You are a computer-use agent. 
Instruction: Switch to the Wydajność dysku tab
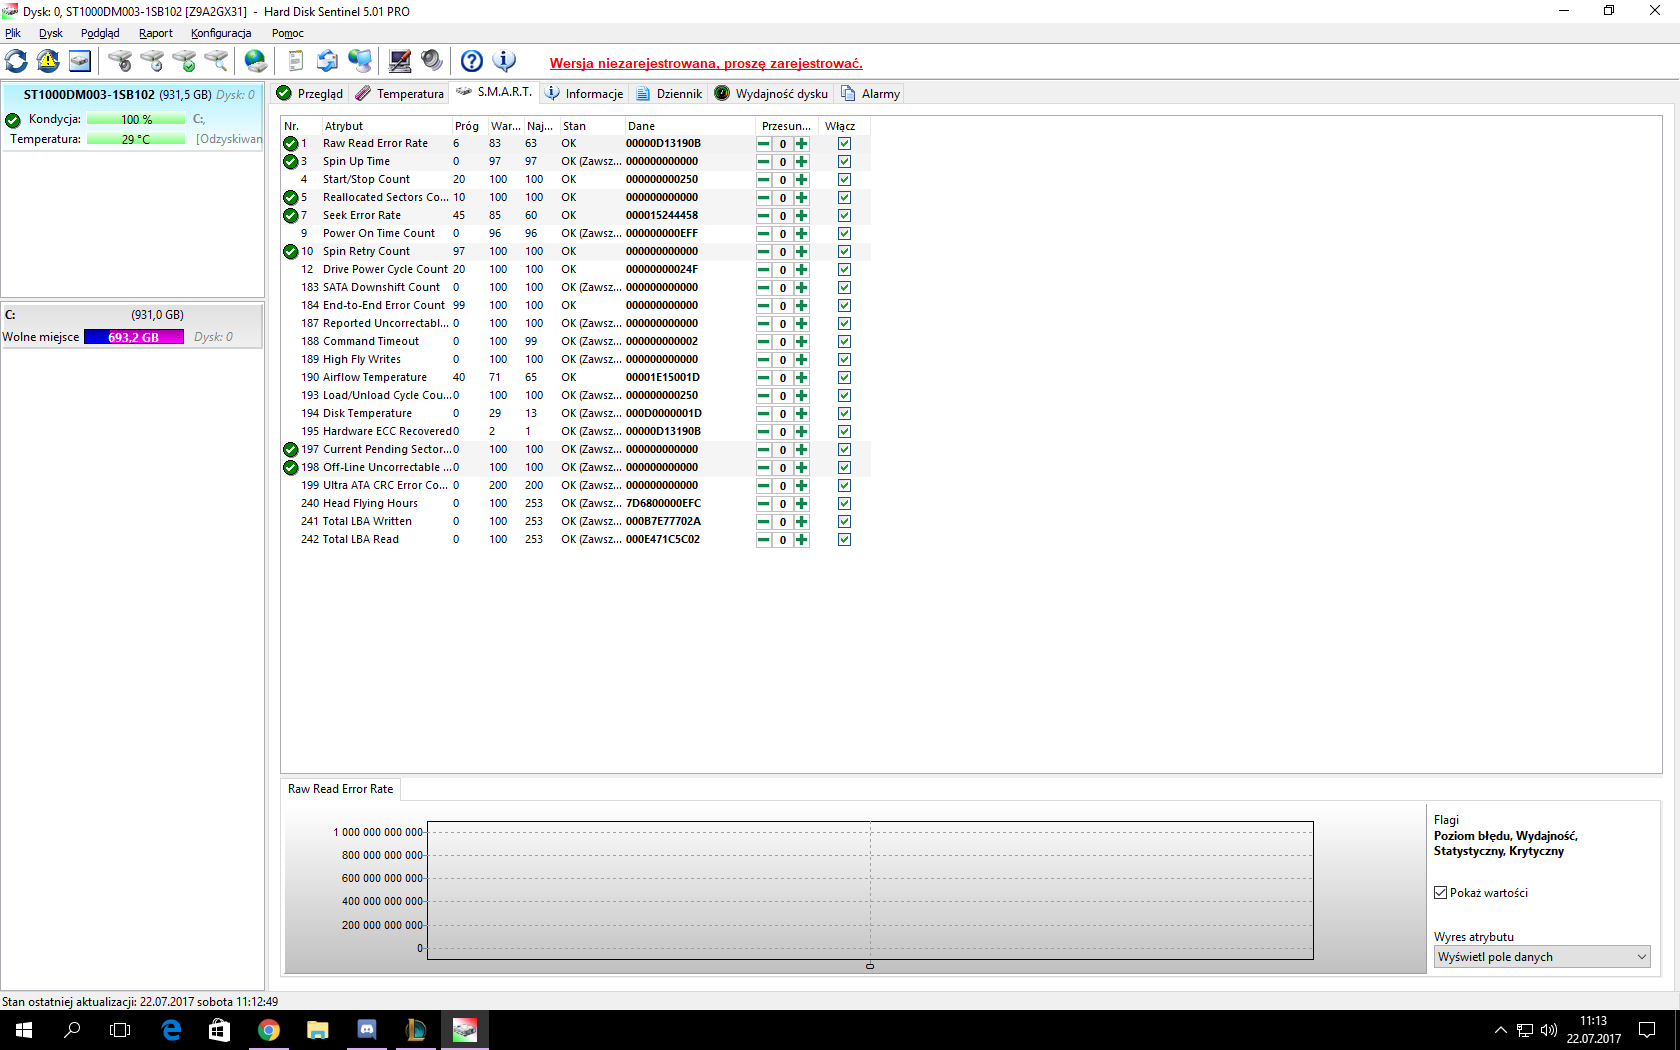click(x=771, y=94)
